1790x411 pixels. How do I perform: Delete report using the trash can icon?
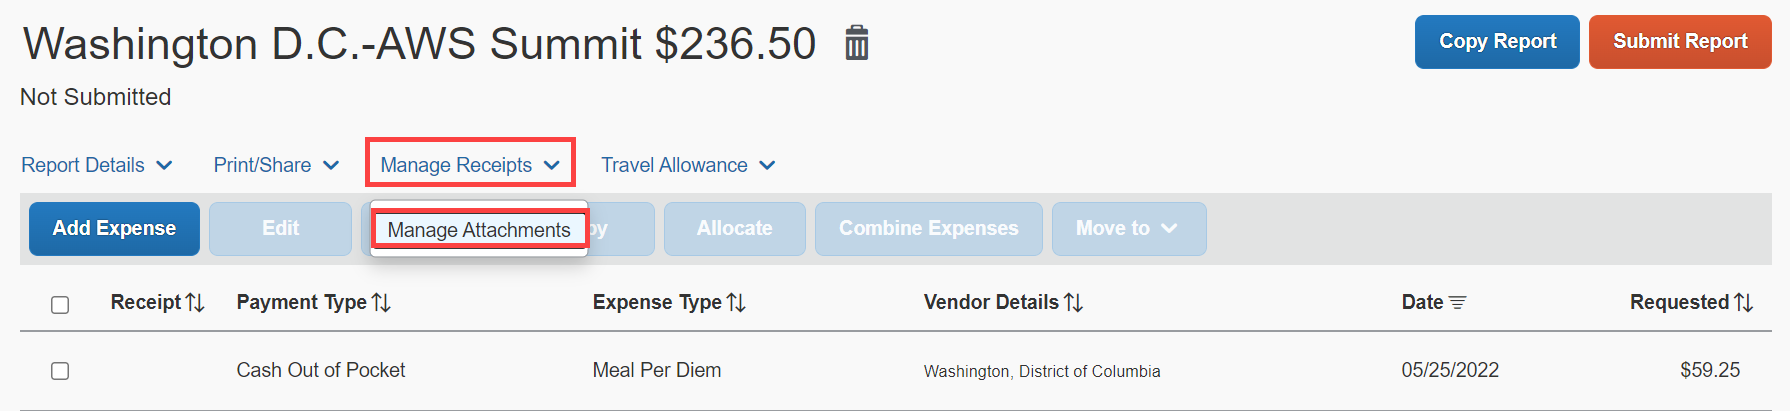(856, 43)
